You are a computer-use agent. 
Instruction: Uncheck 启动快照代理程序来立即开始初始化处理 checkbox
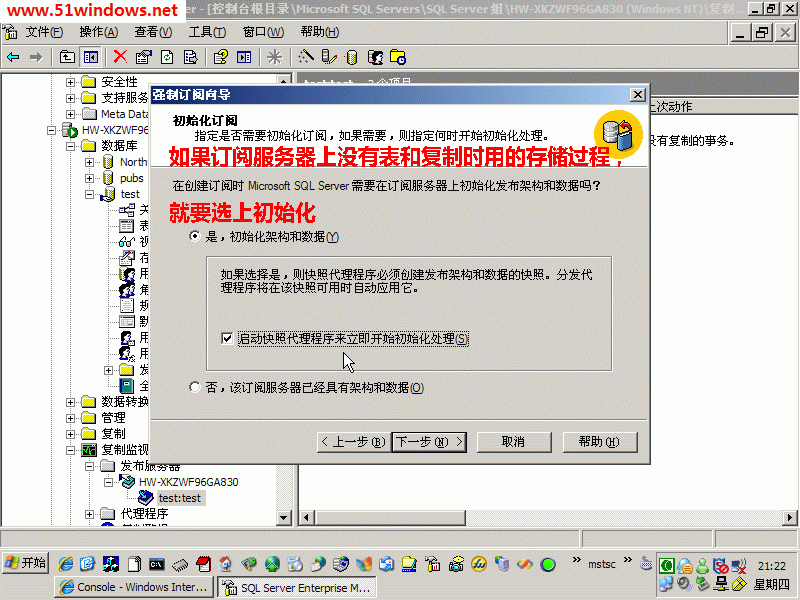click(228, 339)
